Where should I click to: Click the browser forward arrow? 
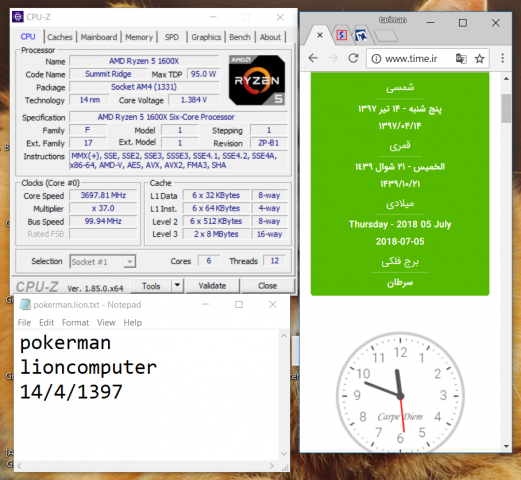pos(333,58)
